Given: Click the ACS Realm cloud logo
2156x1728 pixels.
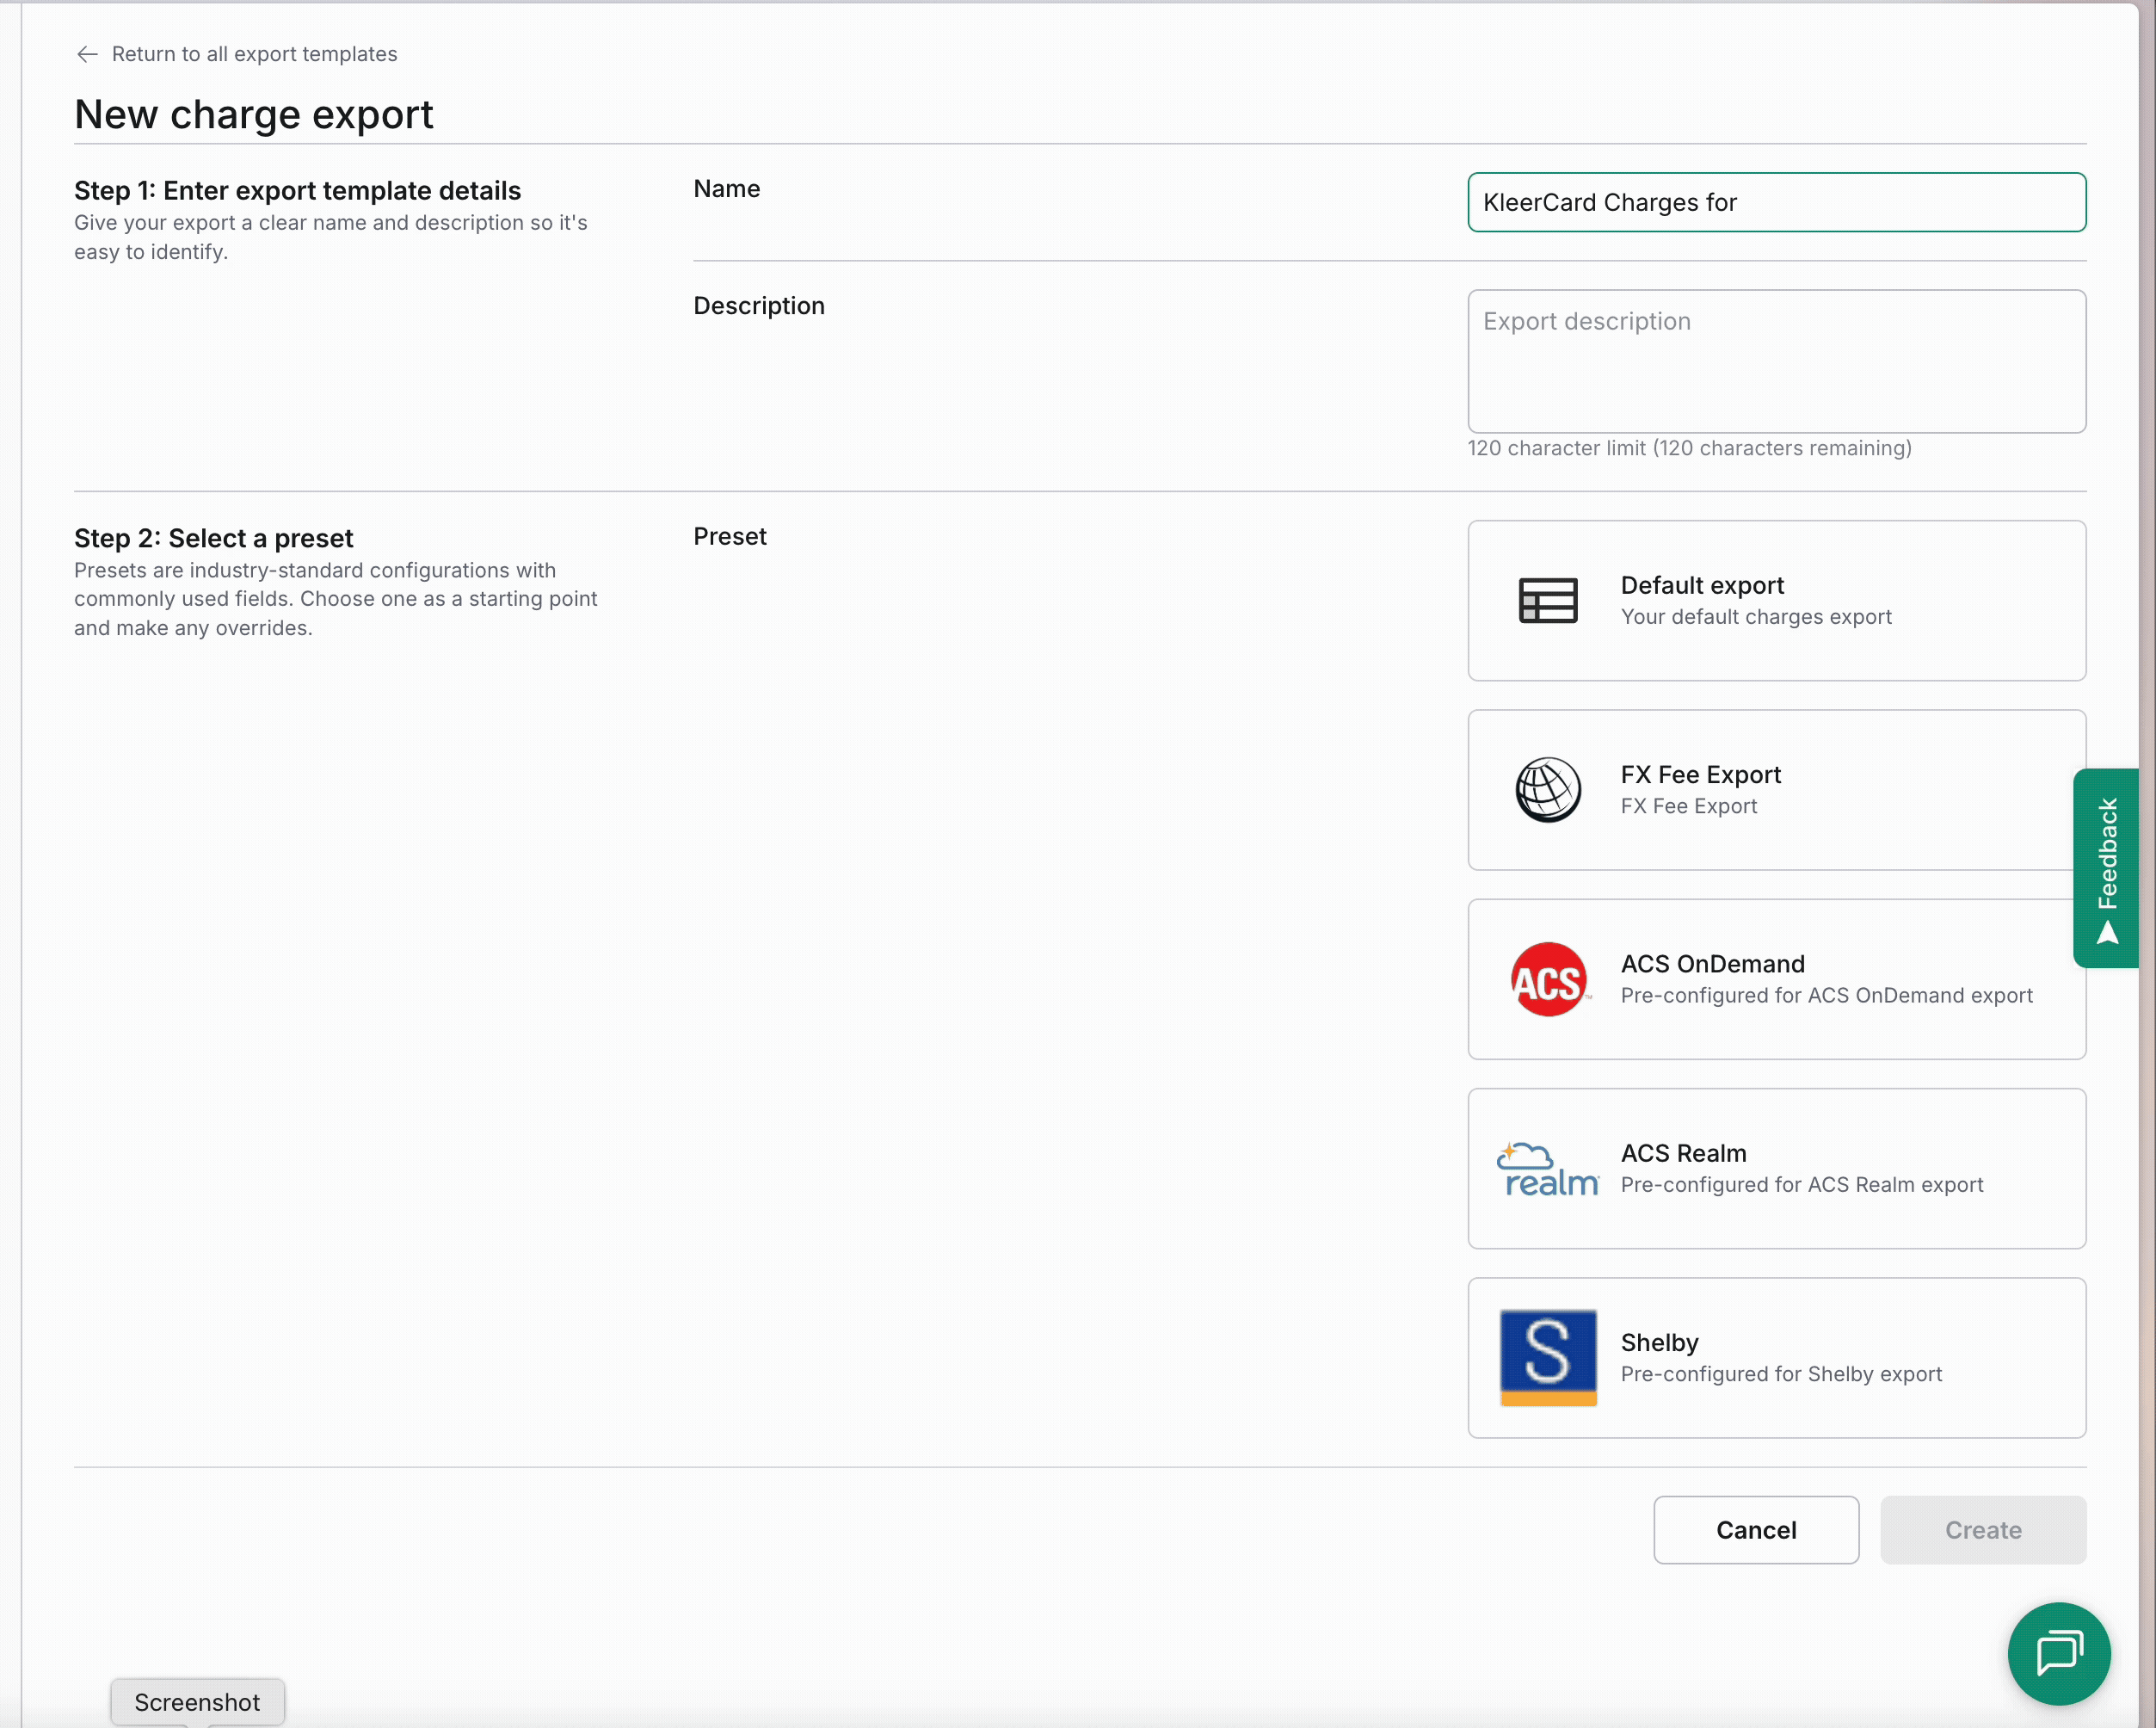Looking at the screenshot, I should (x=1547, y=1169).
